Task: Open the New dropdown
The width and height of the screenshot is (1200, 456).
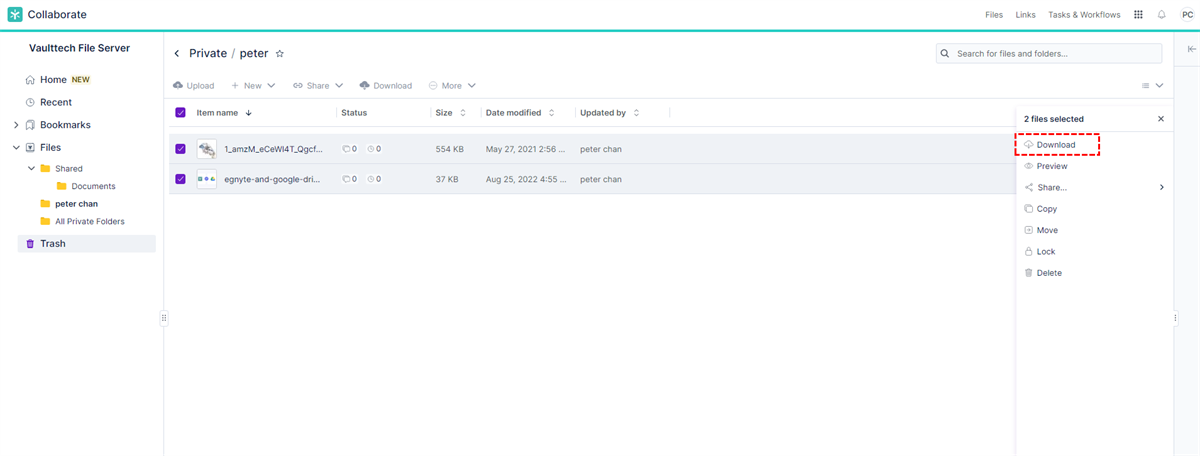Action: coord(253,85)
